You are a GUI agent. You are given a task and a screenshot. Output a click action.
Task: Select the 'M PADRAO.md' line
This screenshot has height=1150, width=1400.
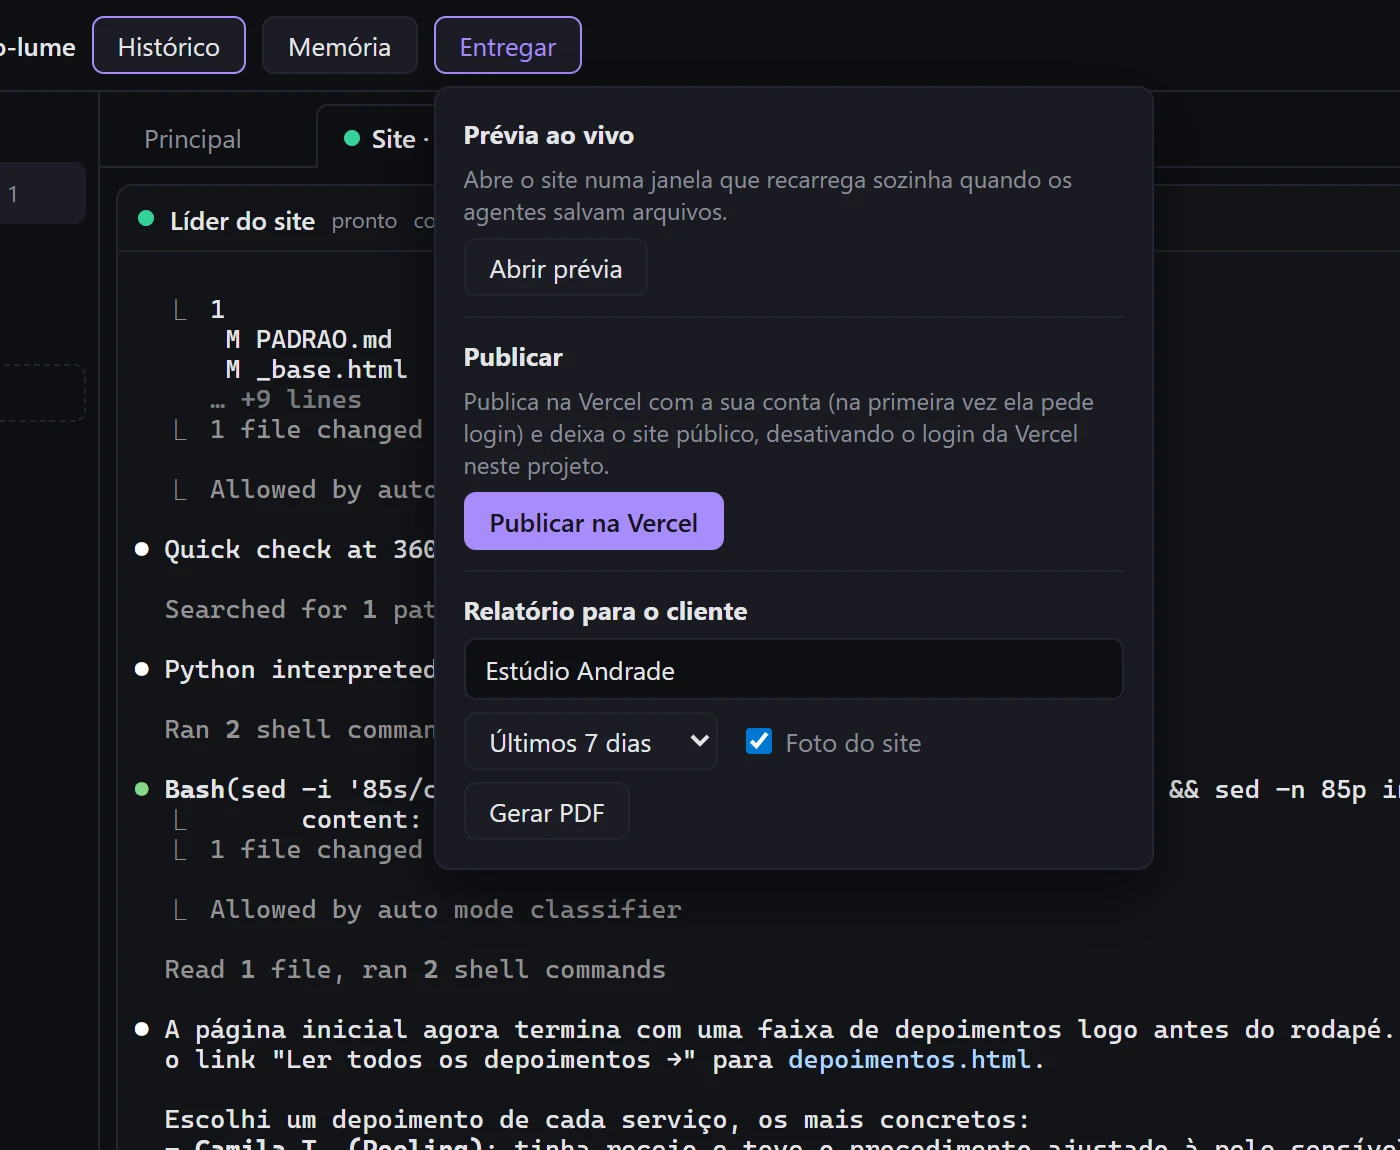click(x=309, y=339)
